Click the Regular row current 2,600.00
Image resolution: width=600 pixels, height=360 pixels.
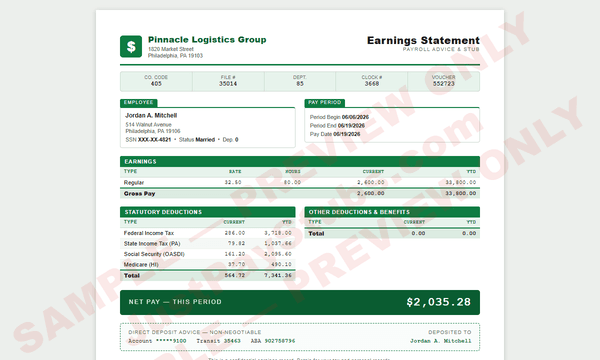[x=370, y=182]
